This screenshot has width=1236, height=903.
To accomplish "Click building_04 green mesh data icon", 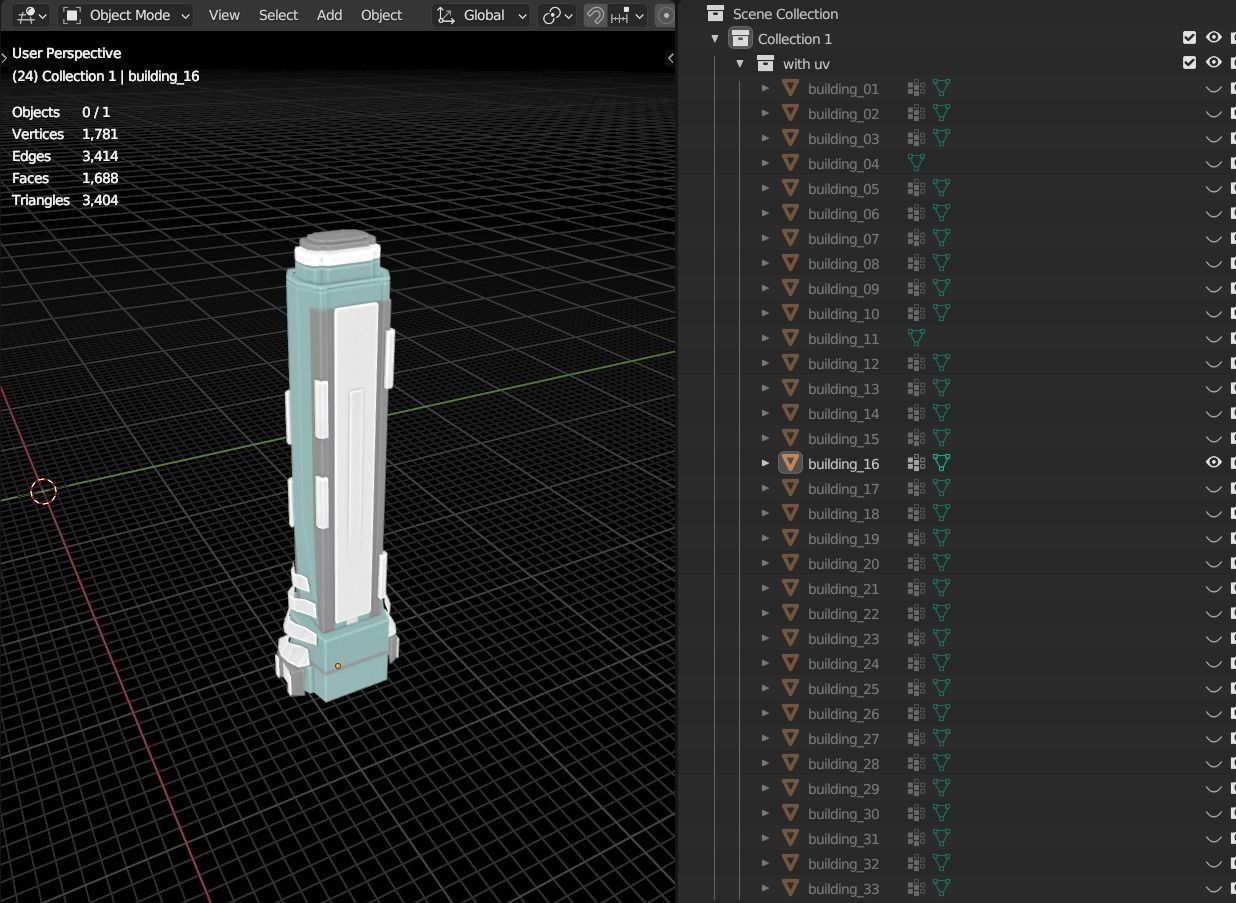I will pyautogui.click(x=915, y=163).
